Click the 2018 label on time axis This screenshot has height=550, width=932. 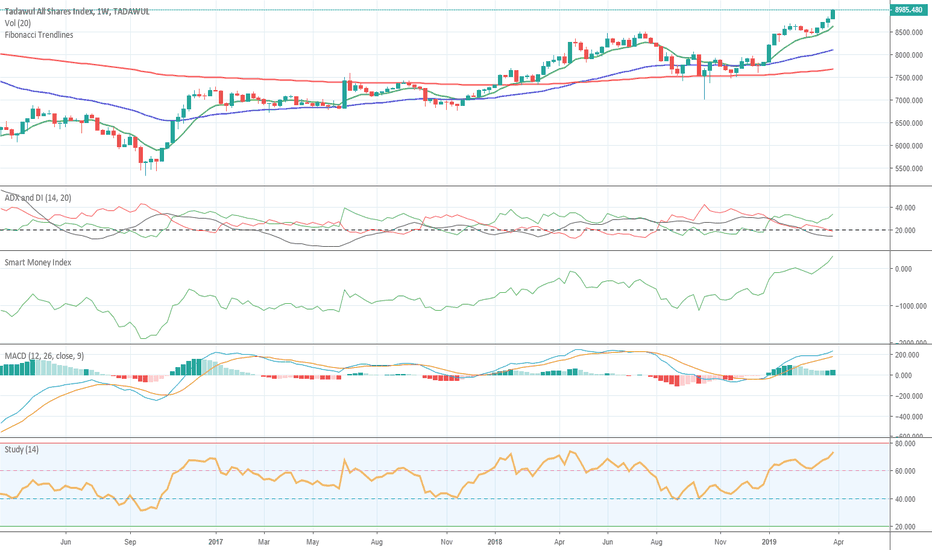495,542
